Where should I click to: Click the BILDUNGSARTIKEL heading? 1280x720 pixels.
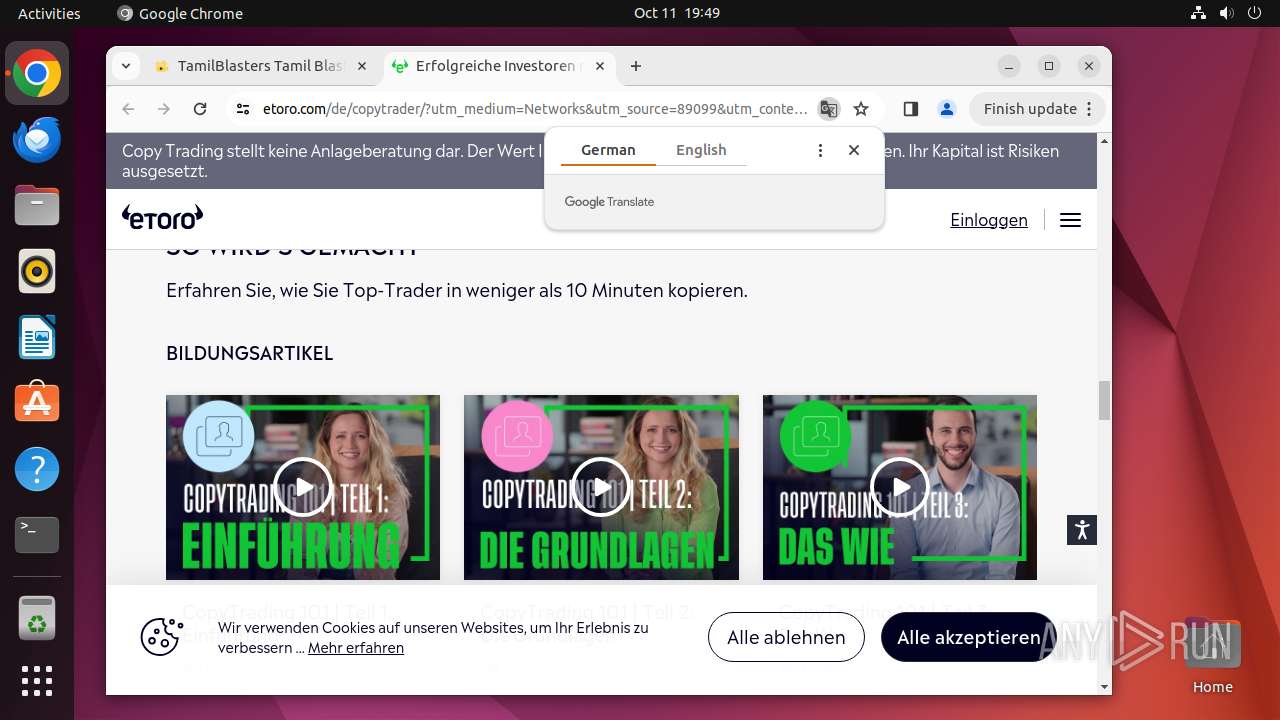(250, 353)
